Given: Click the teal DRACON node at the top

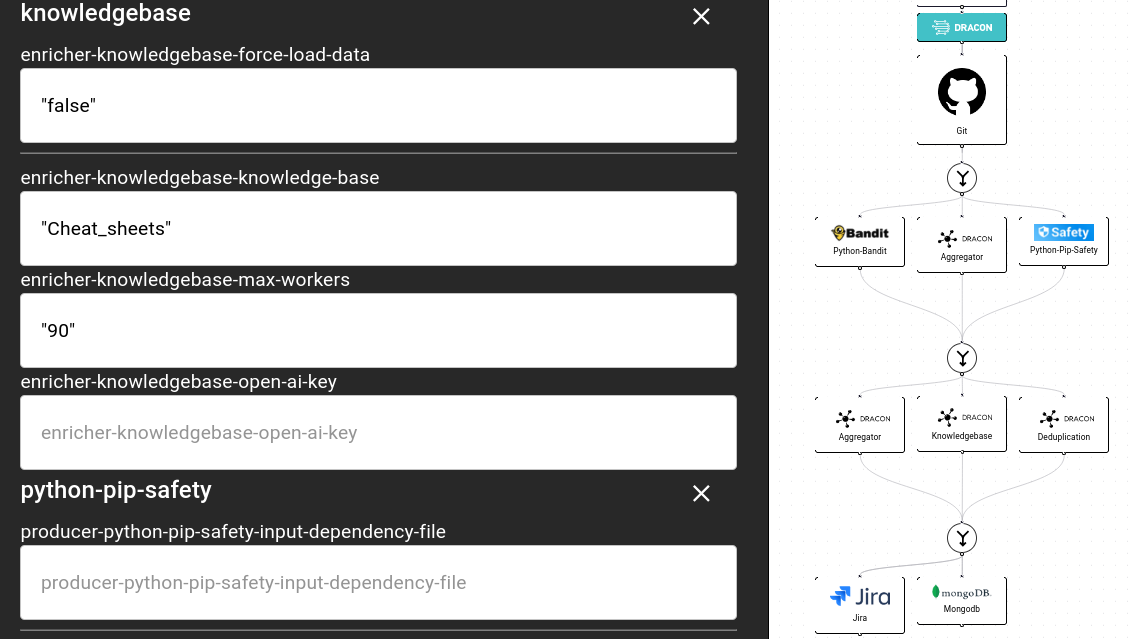Looking at the screenshot, I should point(961,27).
